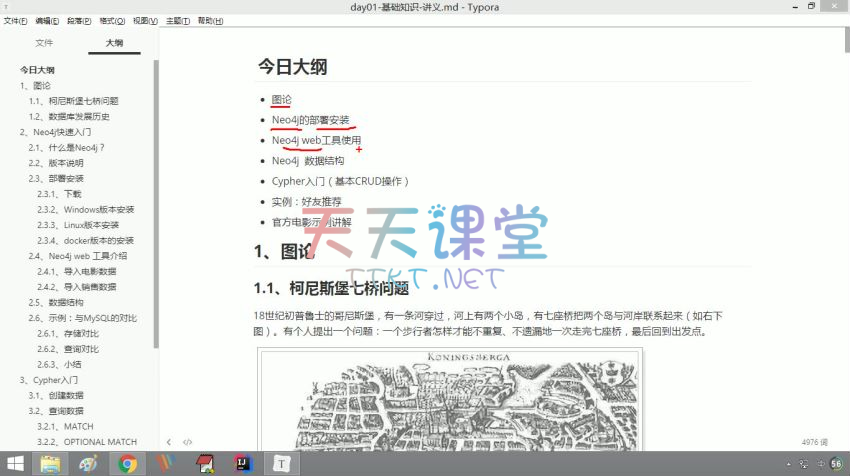Open File Explorer from the taskbar
Image resolution: width=850 pixels, height=476 pixels.
50,464
